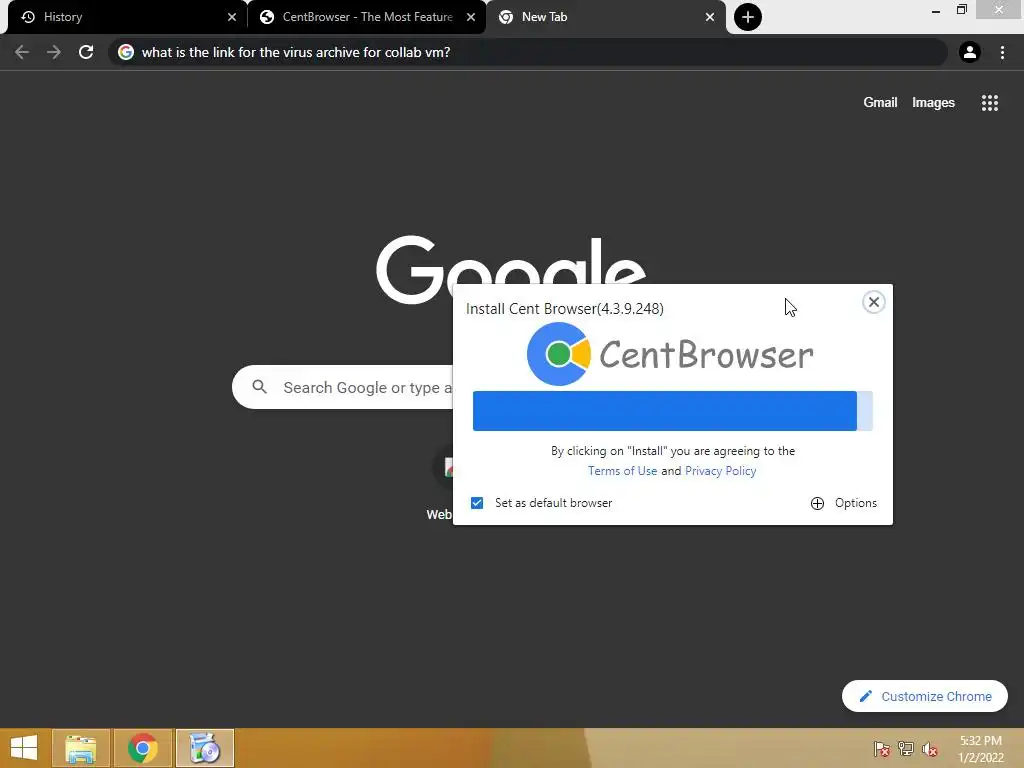Switch to the CentBrowser tab
The height and width of the screenshot is (768, 1024).
tap(366, 17)
